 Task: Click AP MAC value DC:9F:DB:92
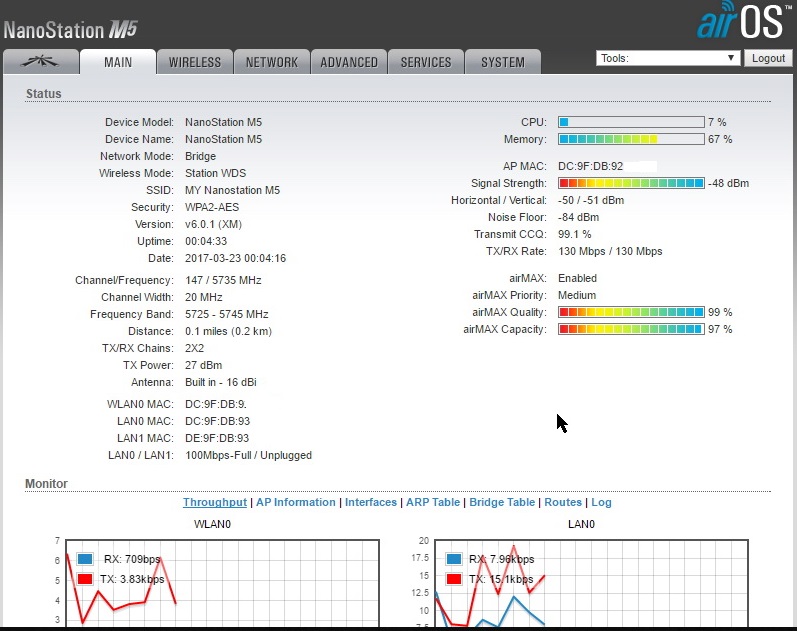point(590,166)
